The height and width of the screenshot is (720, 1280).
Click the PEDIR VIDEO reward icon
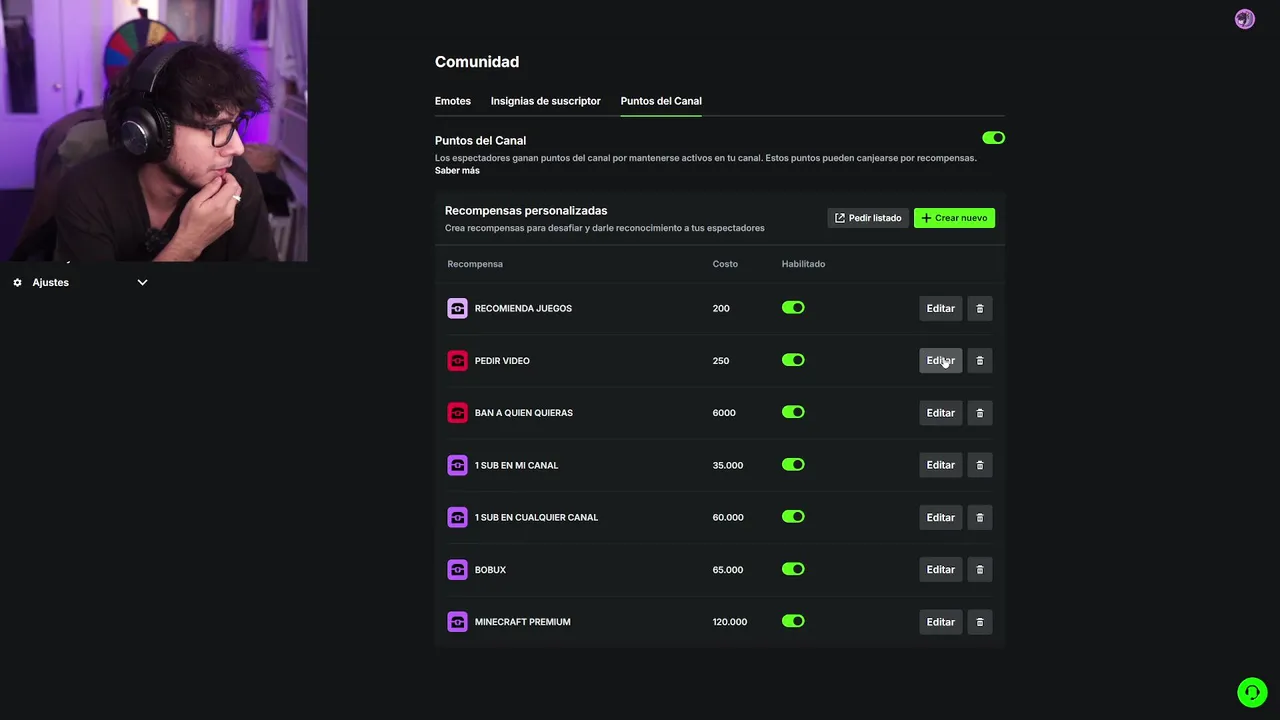[457, 360]
